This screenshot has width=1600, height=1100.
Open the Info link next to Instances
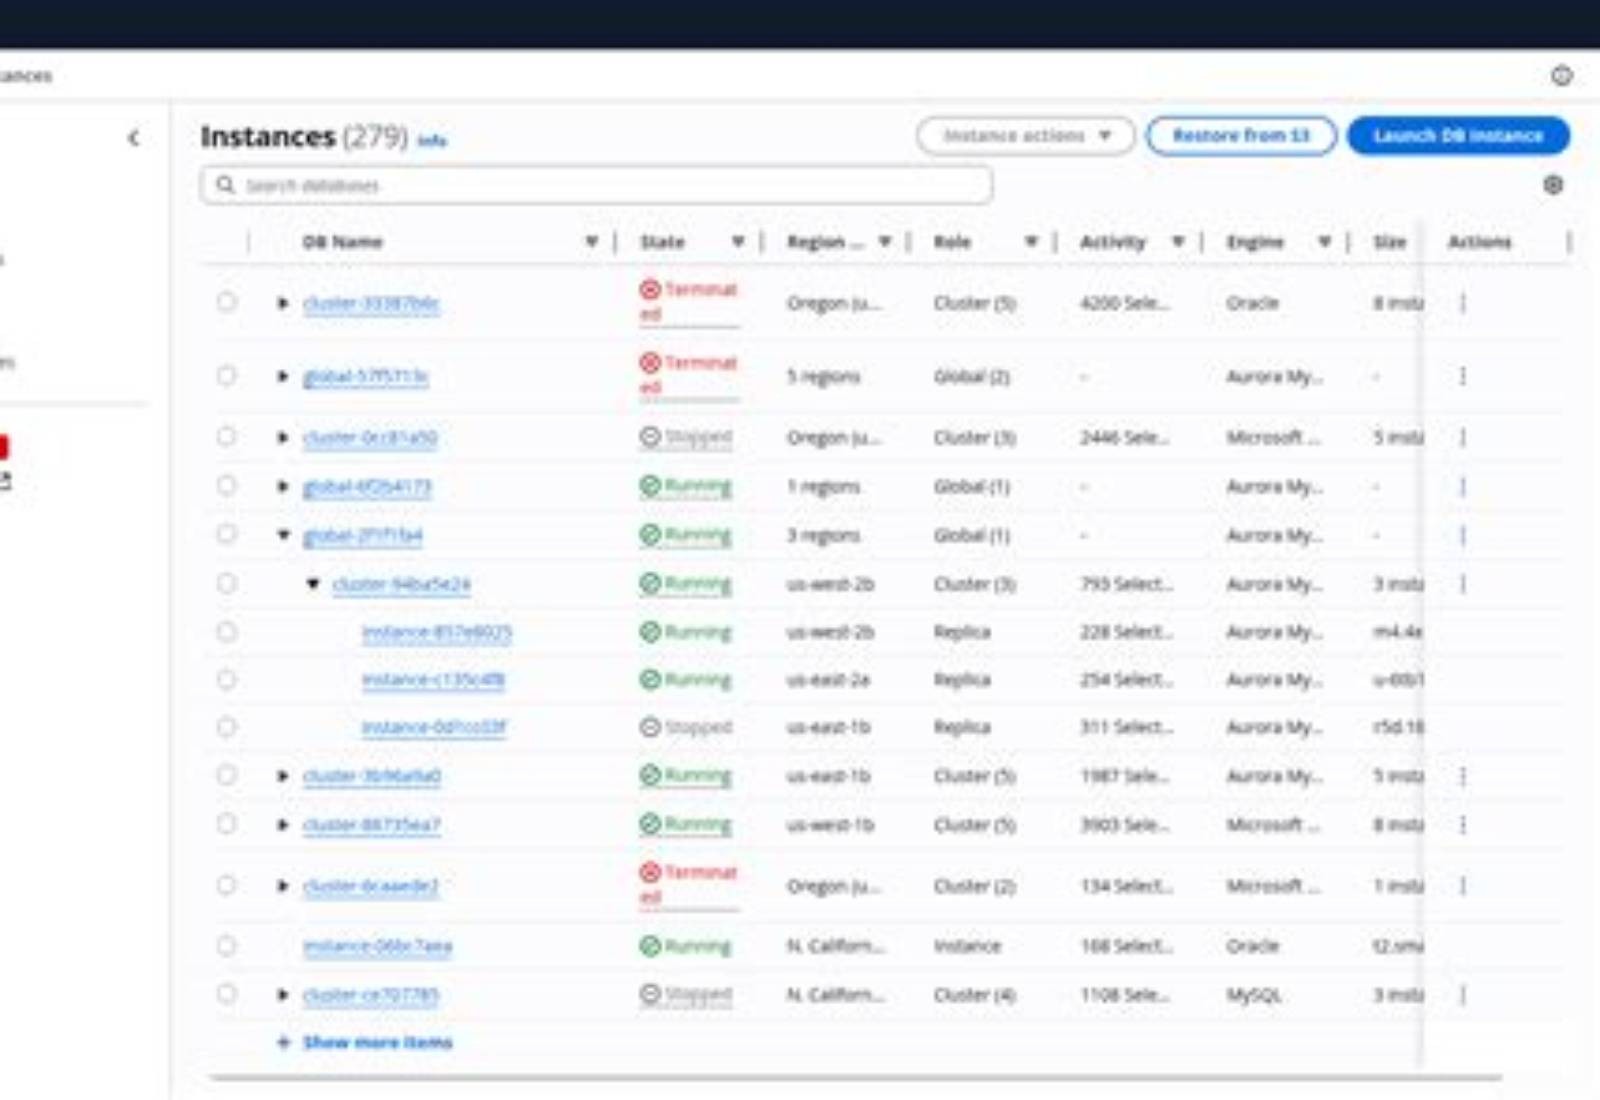432,140
